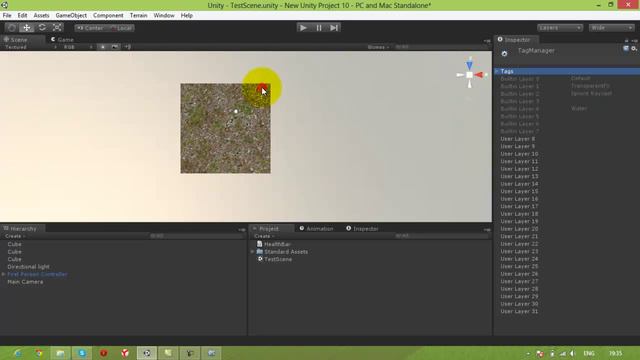
Task: Click the Scene view search field
Action: coord(442,47)
